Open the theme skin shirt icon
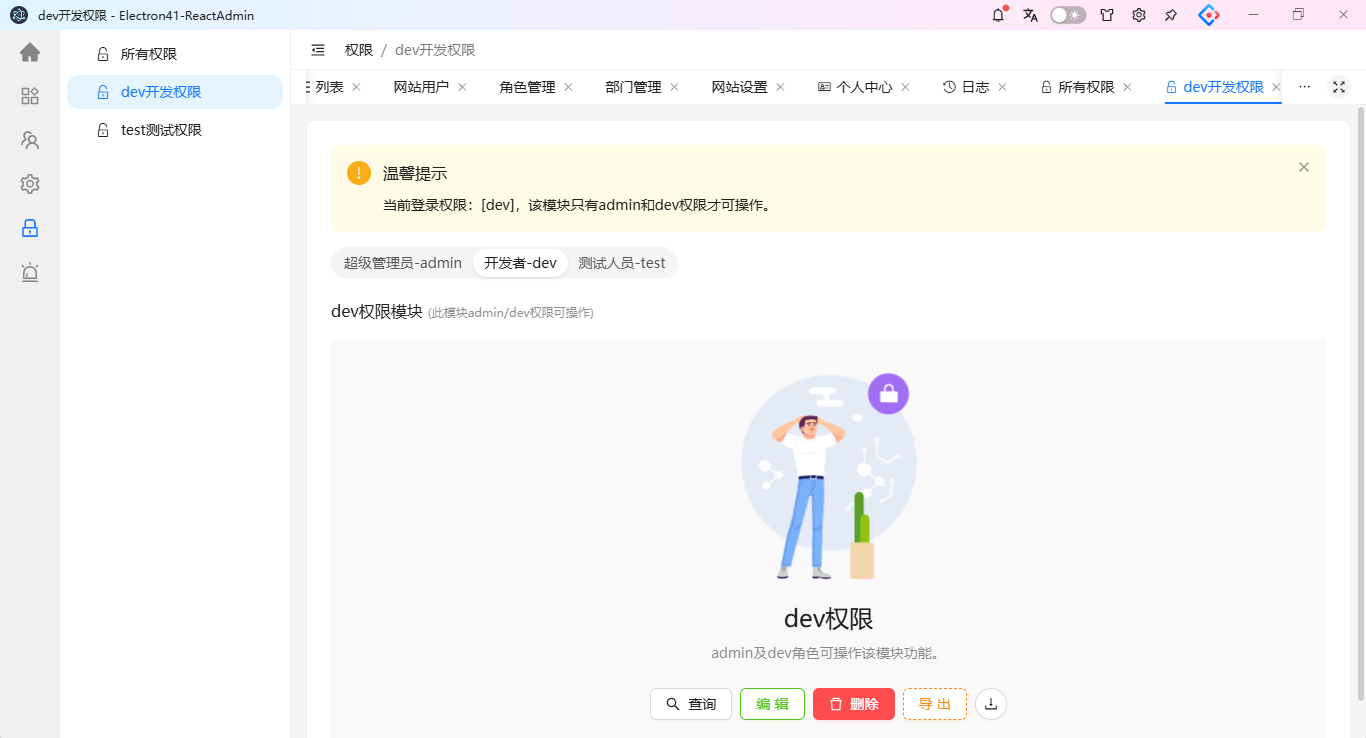 (1107, 15)
